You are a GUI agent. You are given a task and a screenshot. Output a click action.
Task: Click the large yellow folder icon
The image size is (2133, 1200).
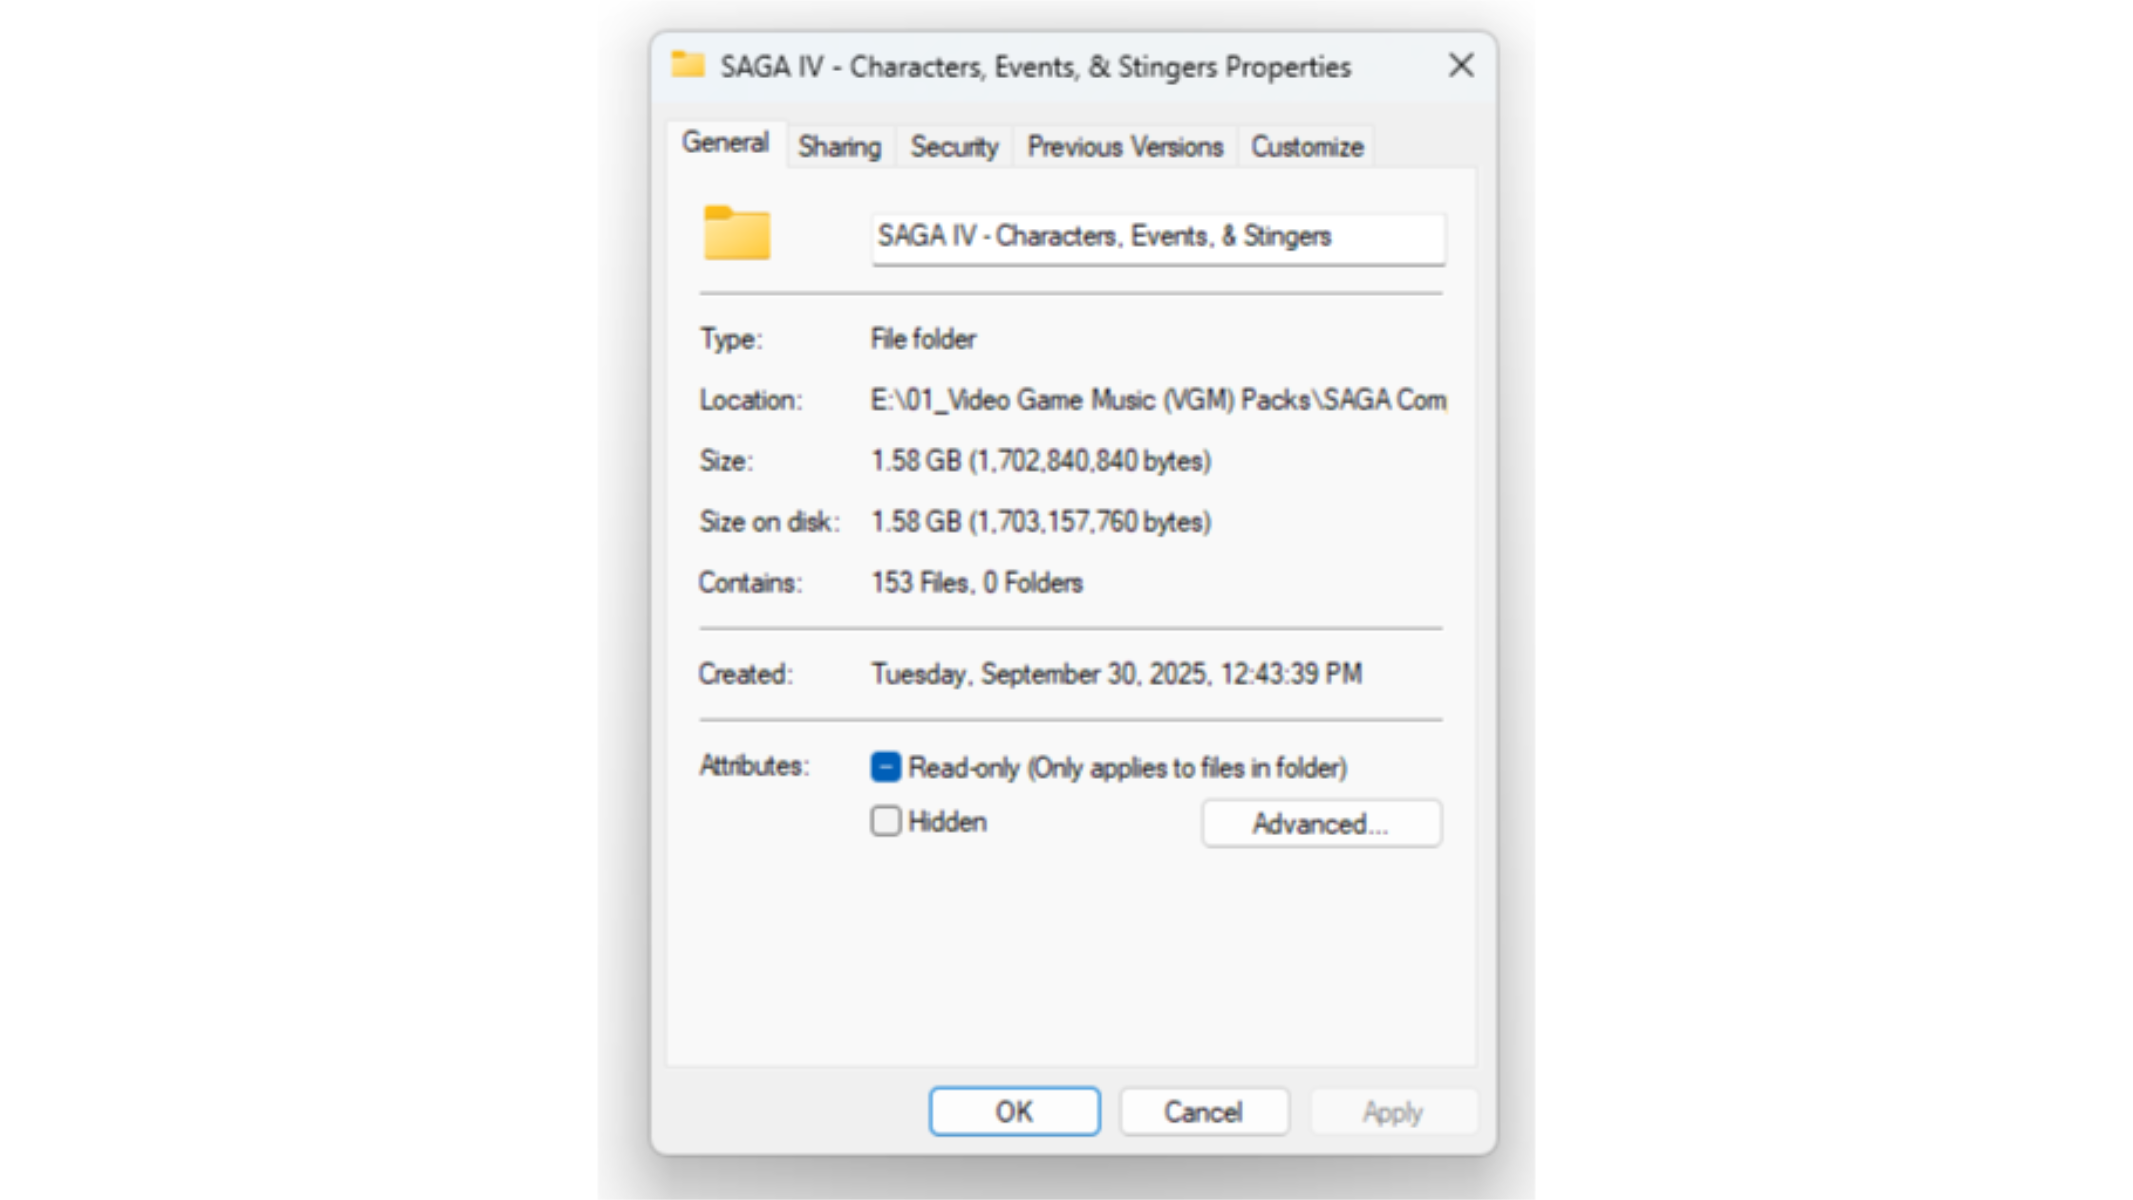tap(737, 233)
